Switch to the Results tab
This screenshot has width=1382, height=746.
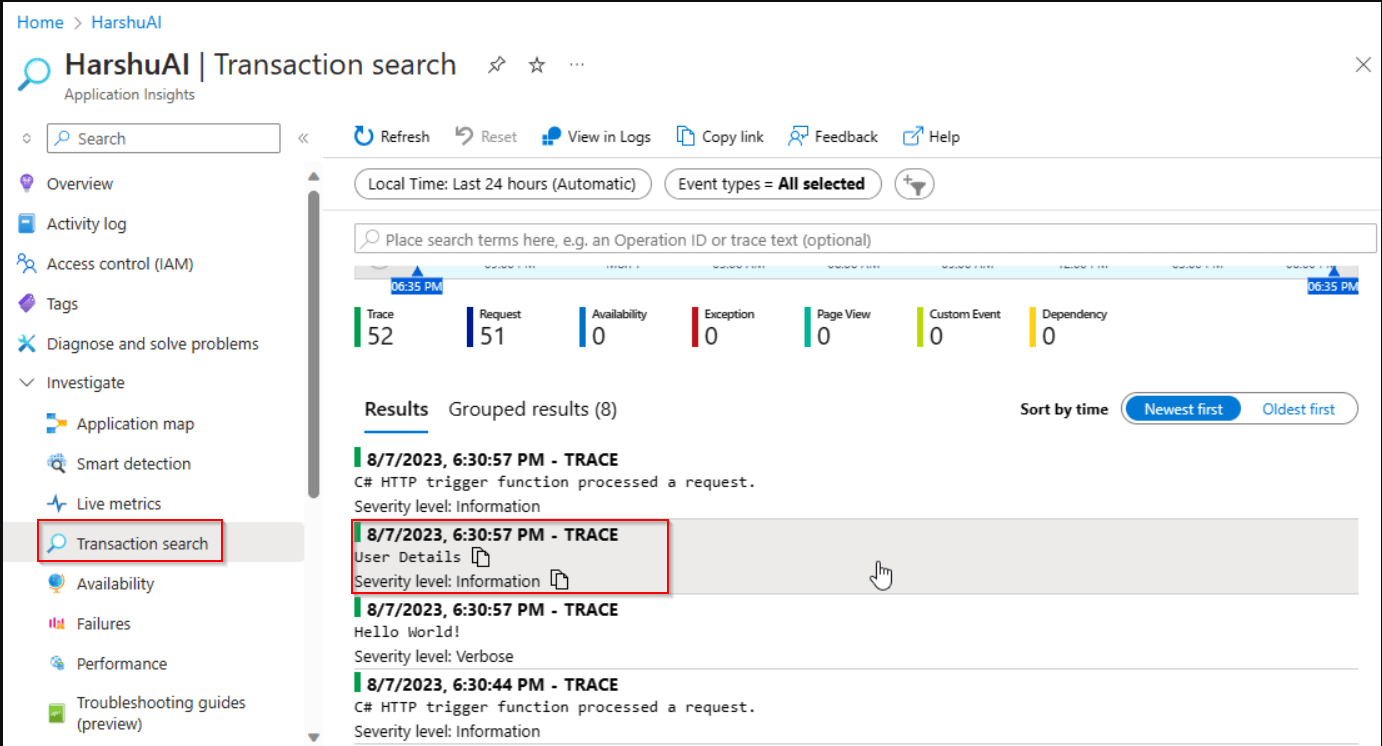click(x=396, y=409)
